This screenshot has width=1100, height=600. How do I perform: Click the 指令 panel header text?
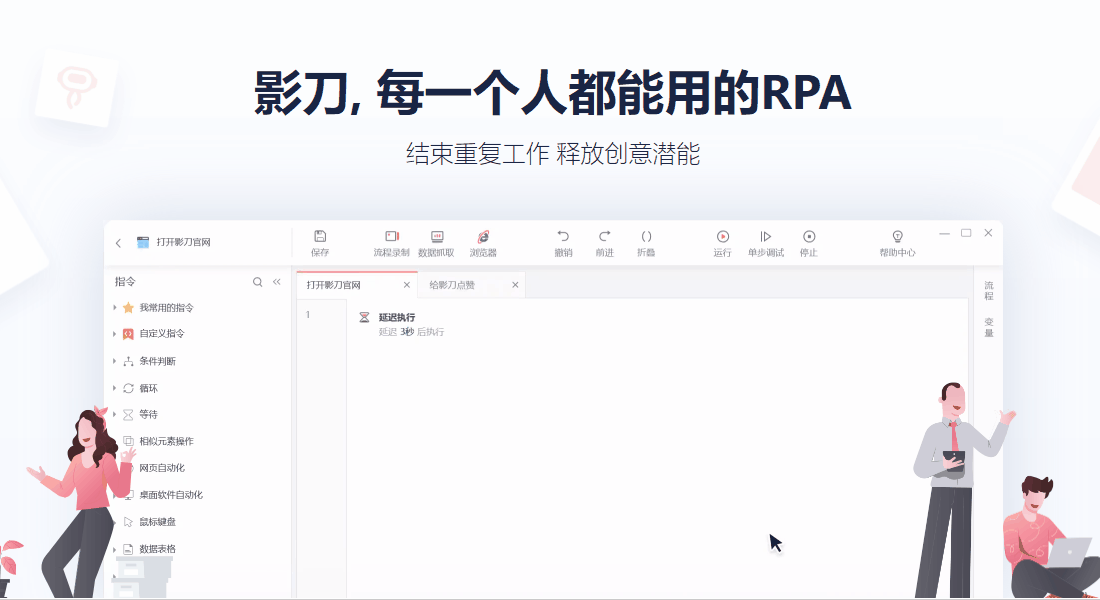coord(125,281)
